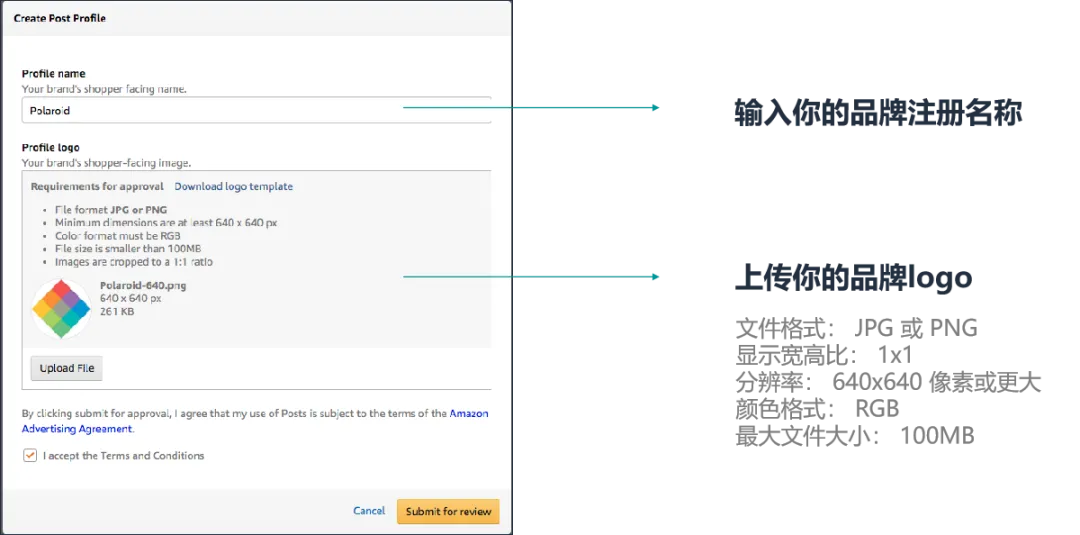
Task: Click the 261 KB file size text
Action: (117, 312)
